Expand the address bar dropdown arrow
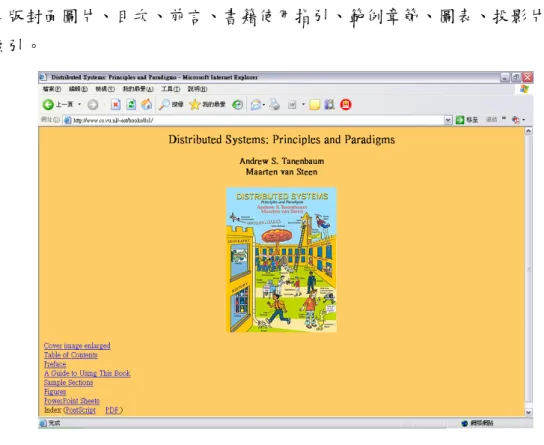 coord(448,120)
